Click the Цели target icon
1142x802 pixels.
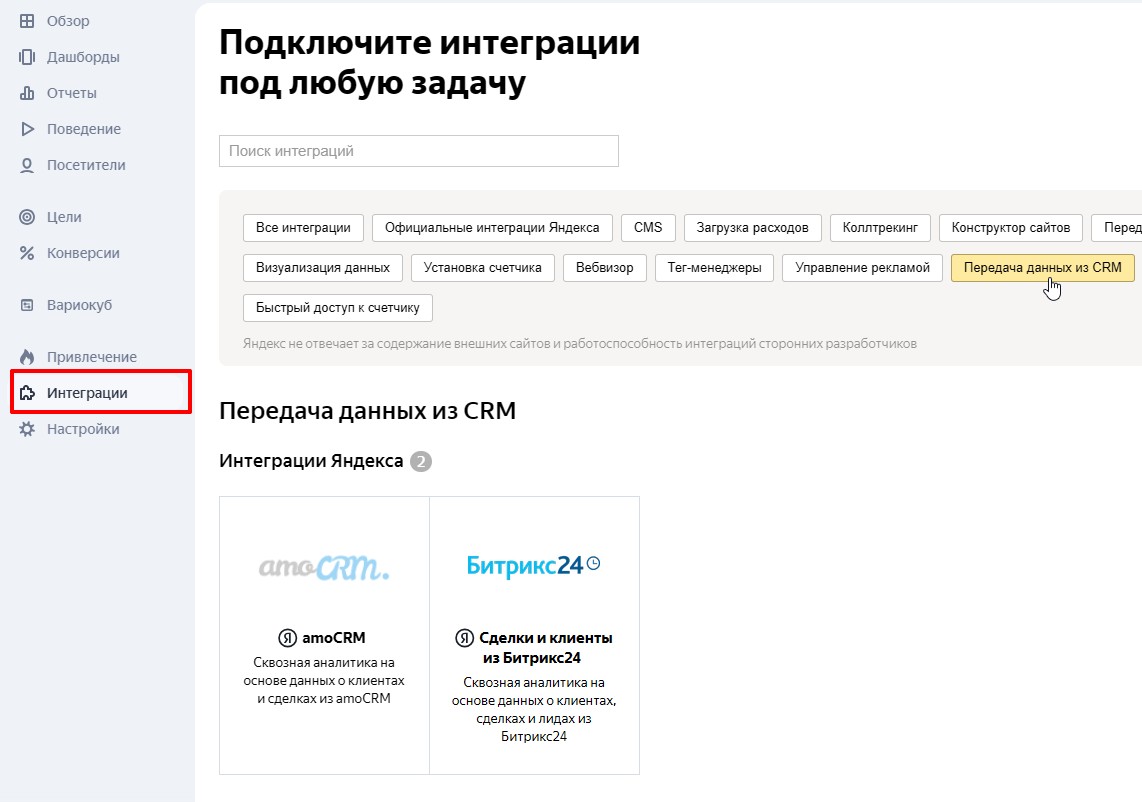click(x=27, y=217)
